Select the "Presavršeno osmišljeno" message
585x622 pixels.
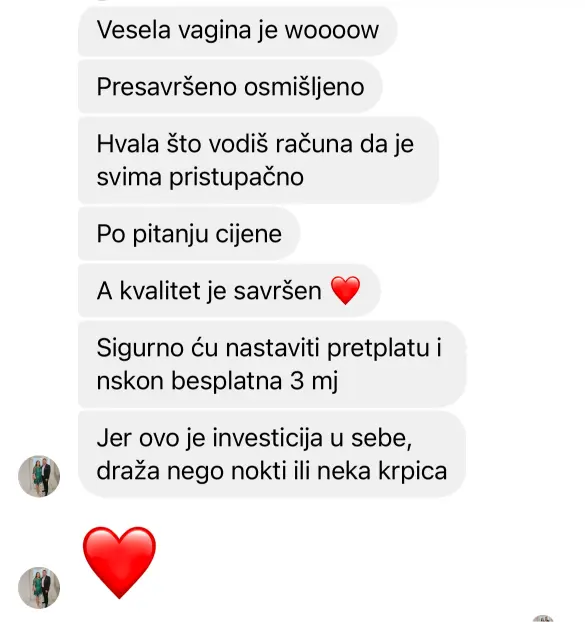(230, 86)
